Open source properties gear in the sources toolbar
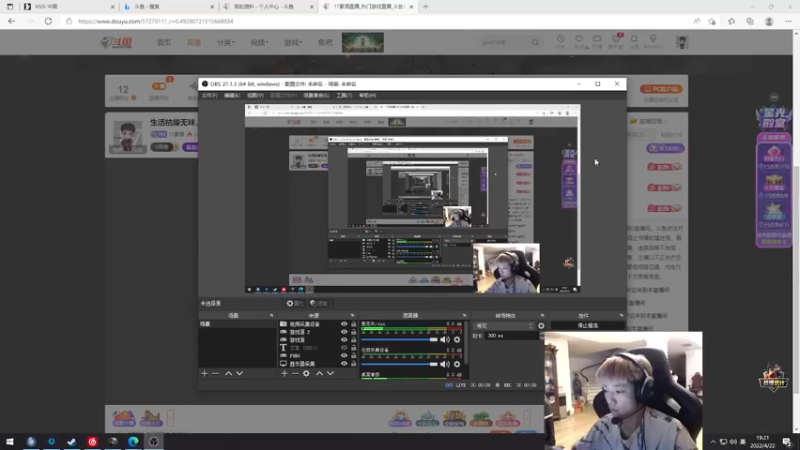Viewport: 800px width, 450px height. 306,373
